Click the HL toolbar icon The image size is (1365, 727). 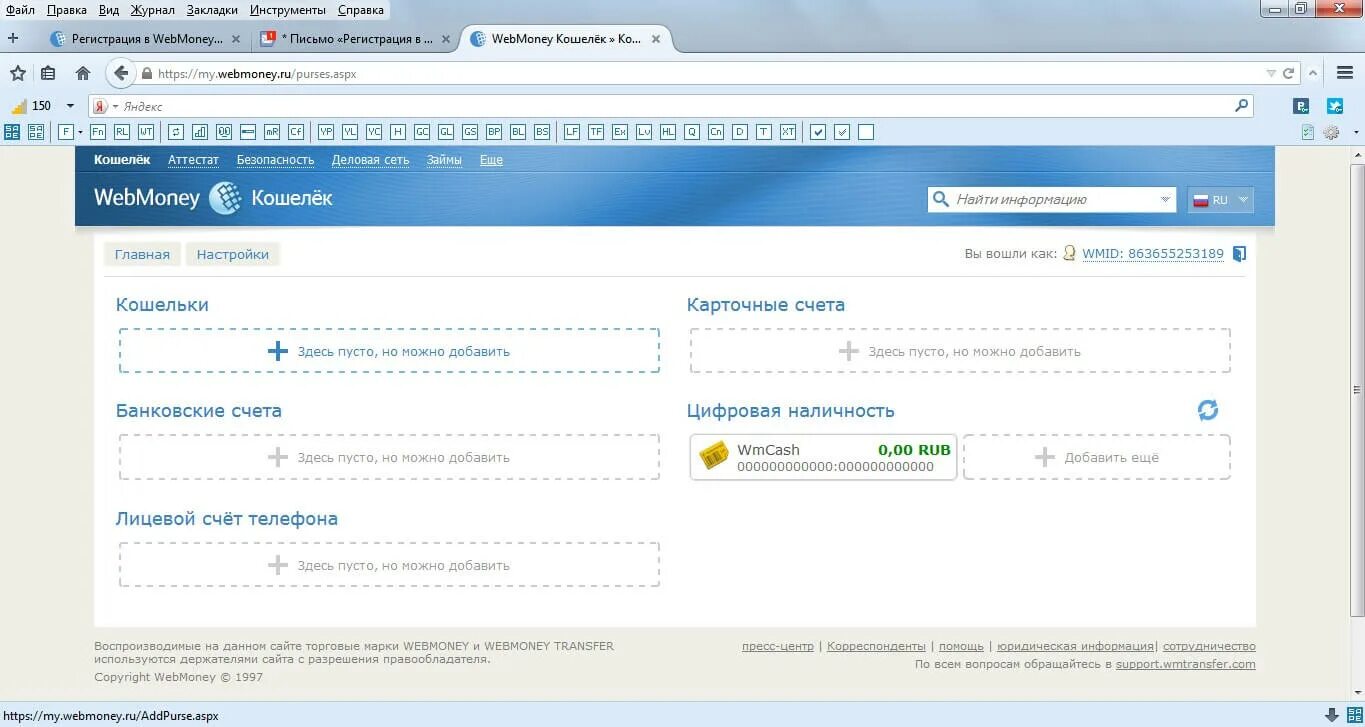tap(668, 132)
